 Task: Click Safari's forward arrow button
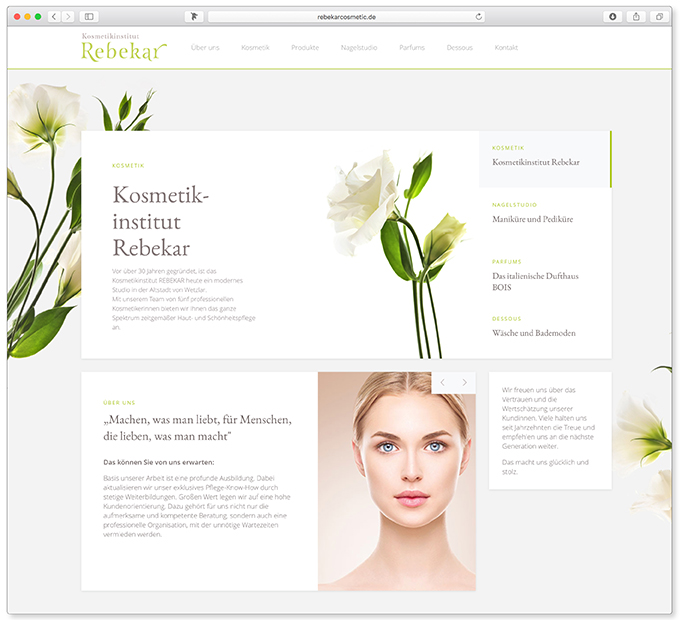(x=67, y=17)
